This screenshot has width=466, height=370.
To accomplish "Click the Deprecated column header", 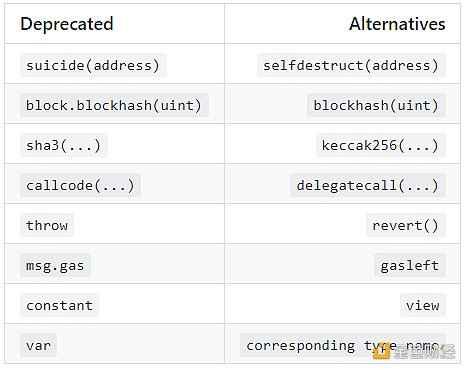I will (67, 24).
